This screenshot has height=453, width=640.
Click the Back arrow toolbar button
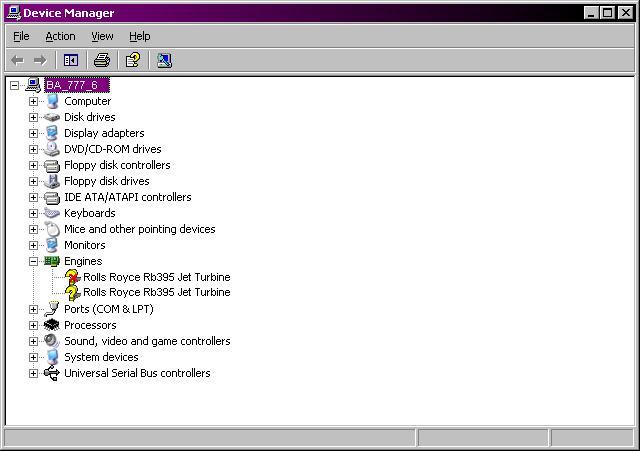click(18, 61)
